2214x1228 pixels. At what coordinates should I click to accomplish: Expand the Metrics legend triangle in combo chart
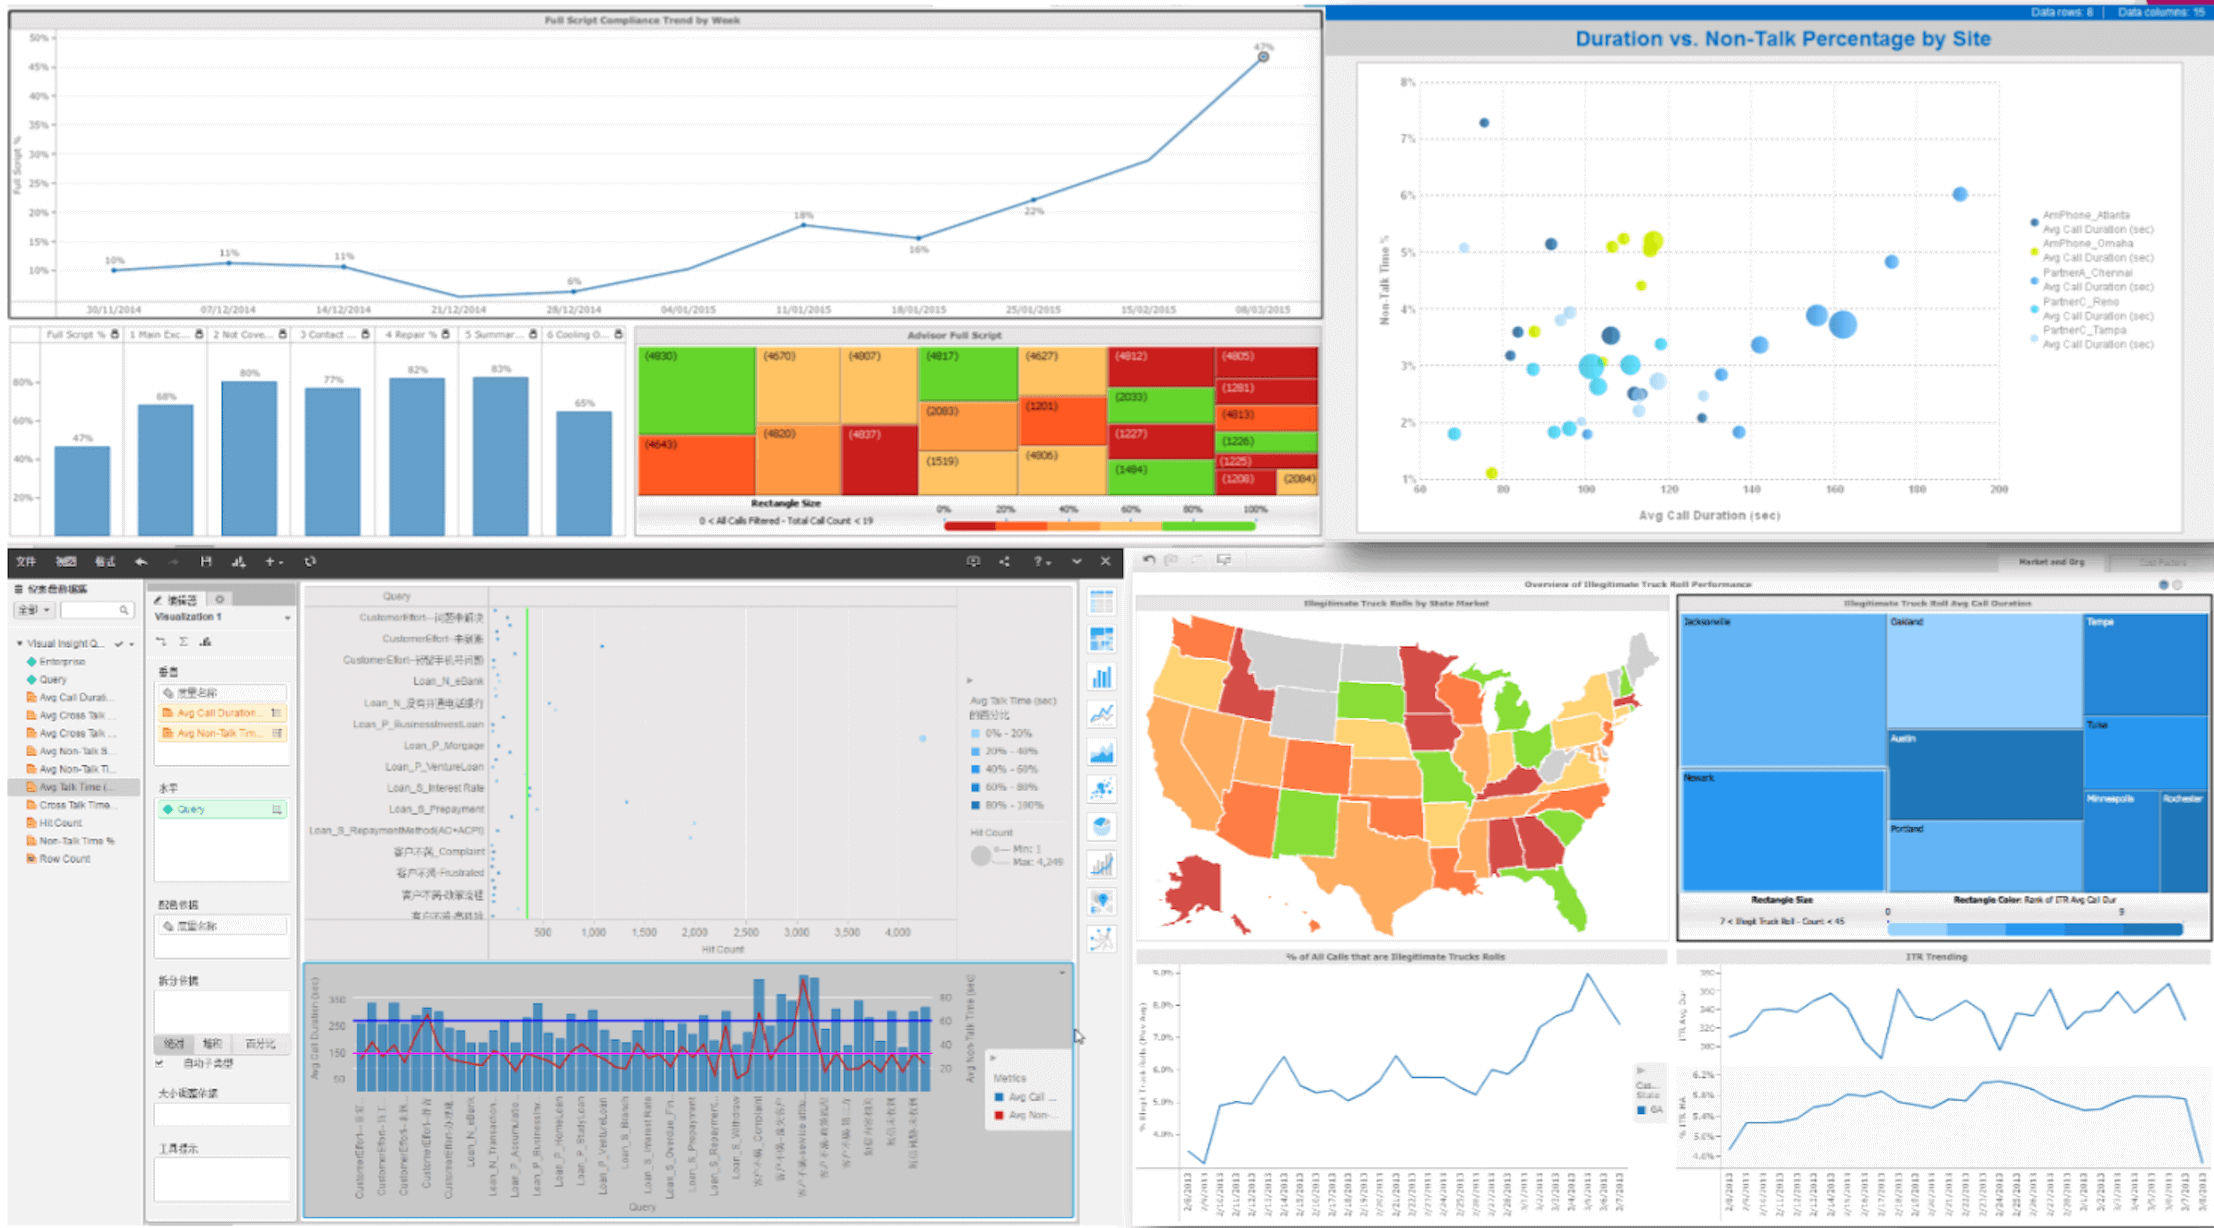[993, 1058]
